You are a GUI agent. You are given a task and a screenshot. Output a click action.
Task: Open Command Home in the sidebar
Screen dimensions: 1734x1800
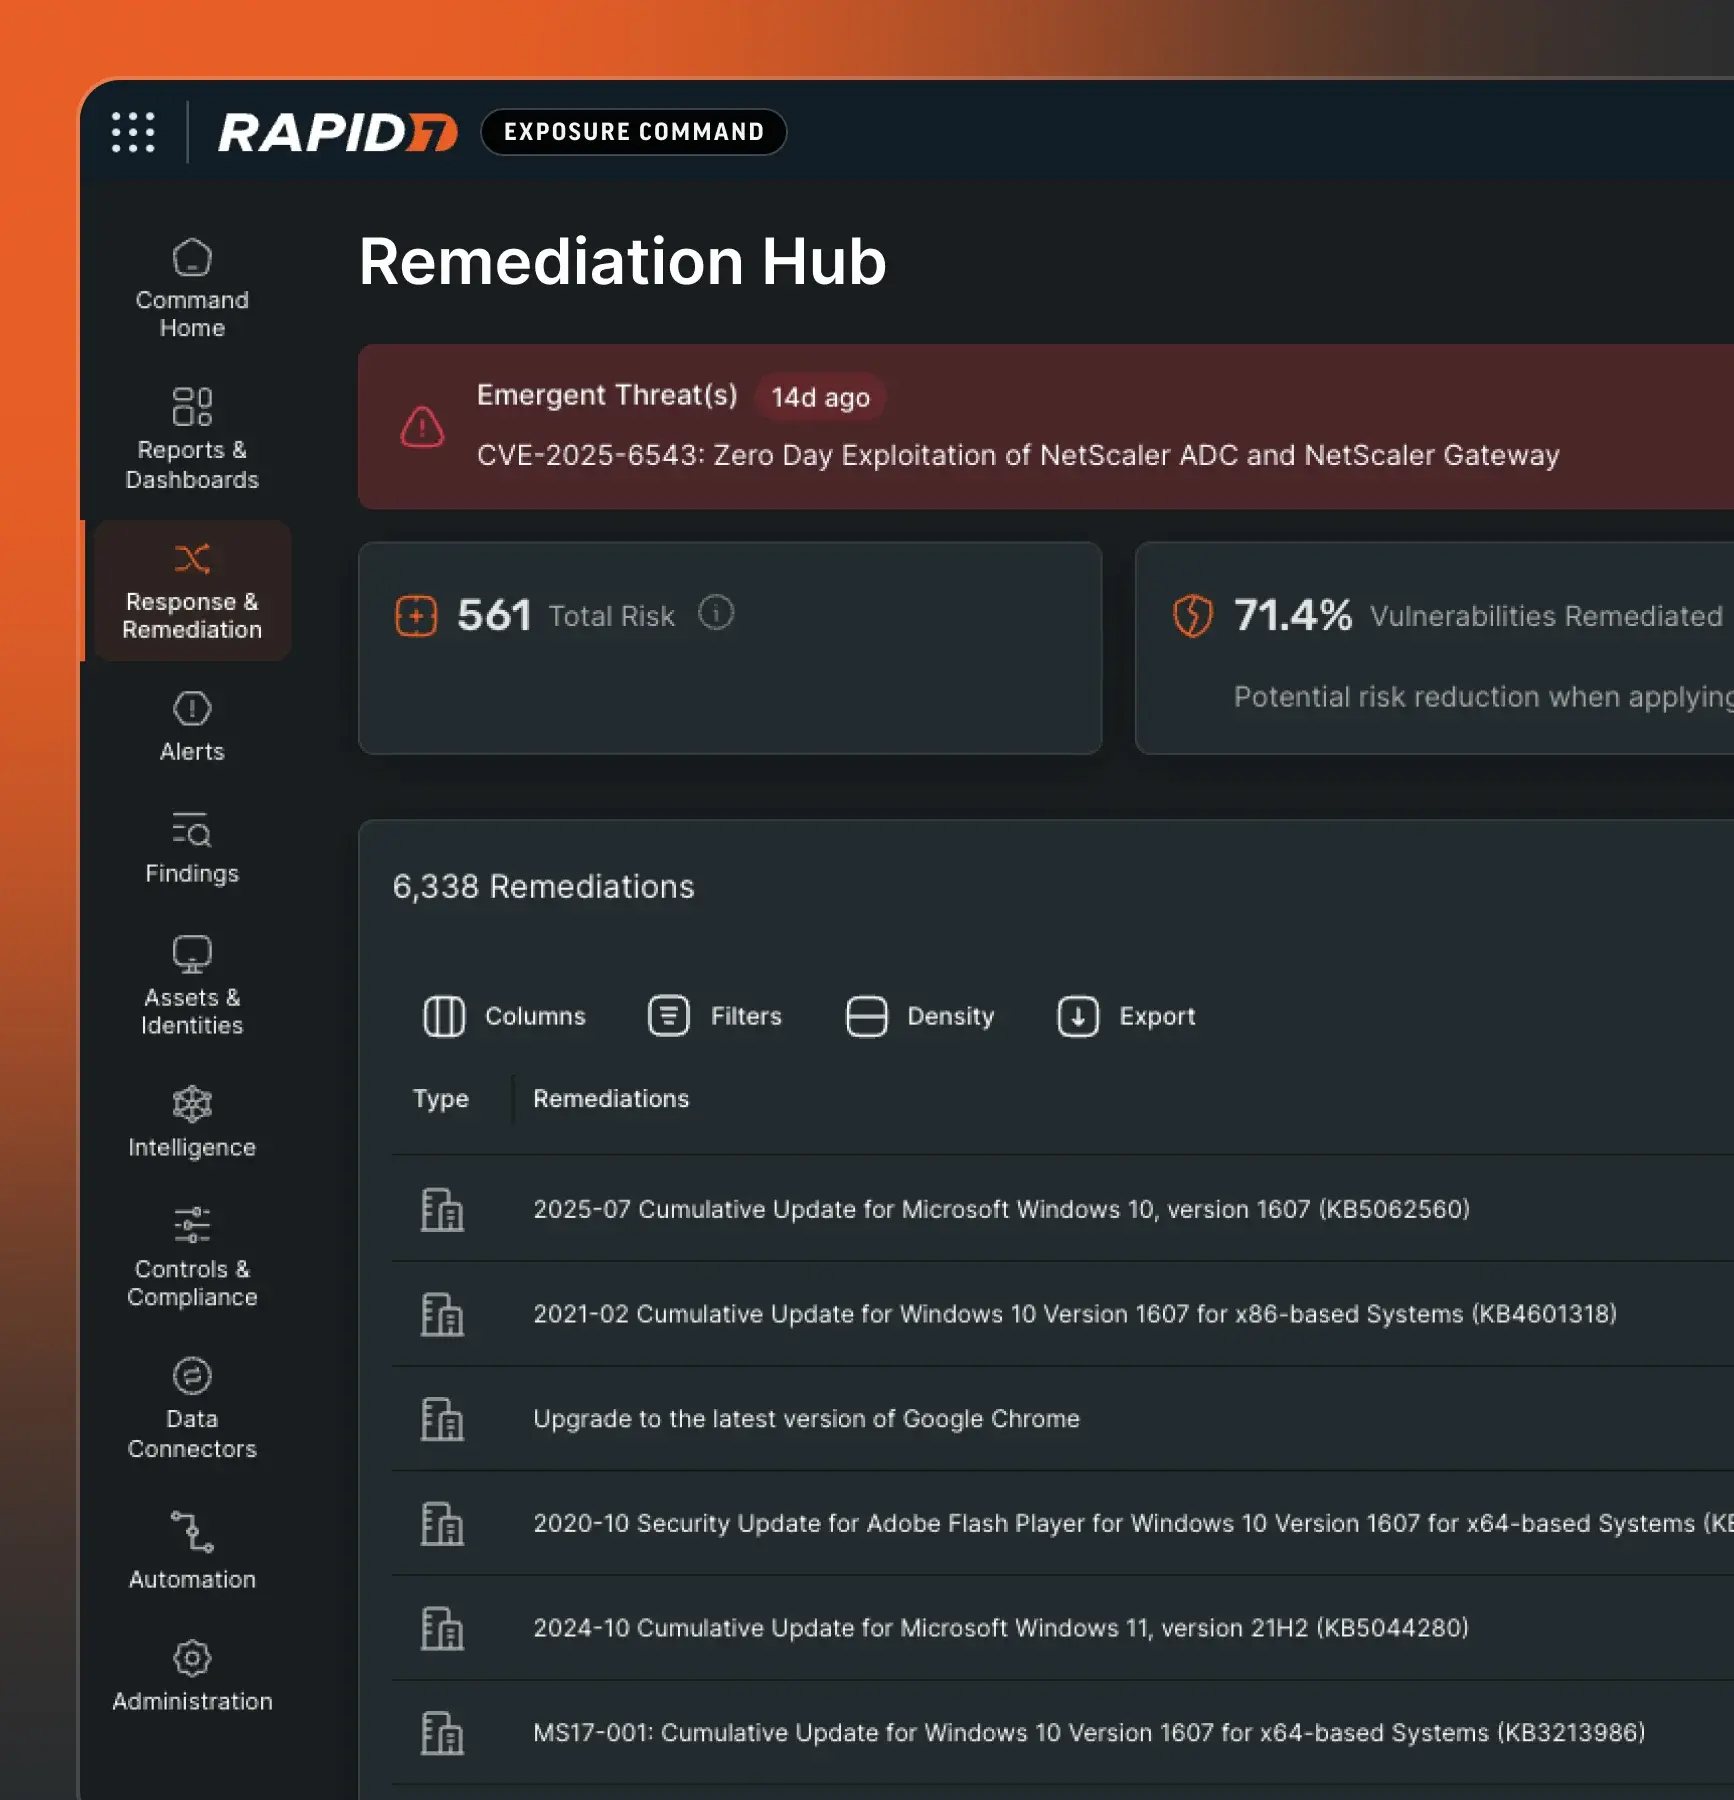pos(192,289)
